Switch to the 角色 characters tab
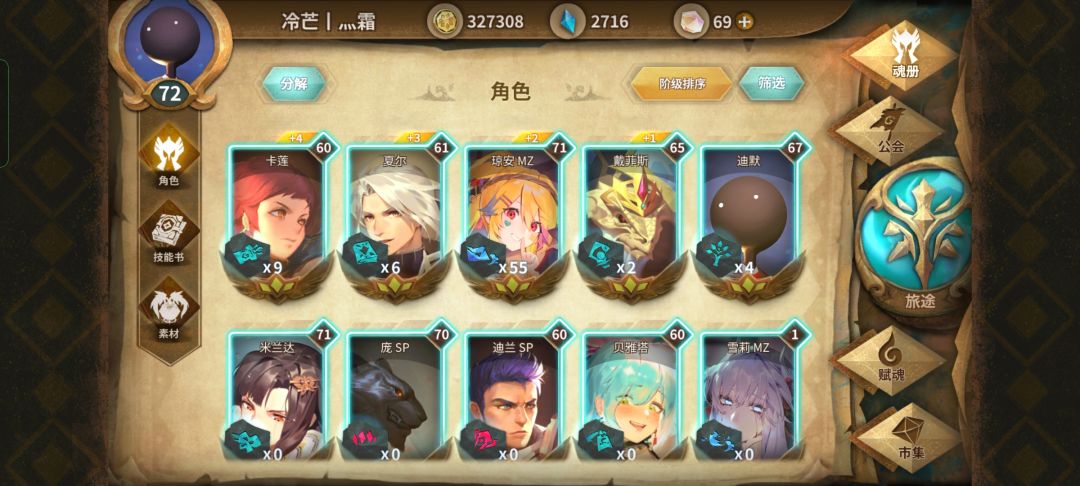The width and height of the screenshot is (1080, 486). click(169, 157)
